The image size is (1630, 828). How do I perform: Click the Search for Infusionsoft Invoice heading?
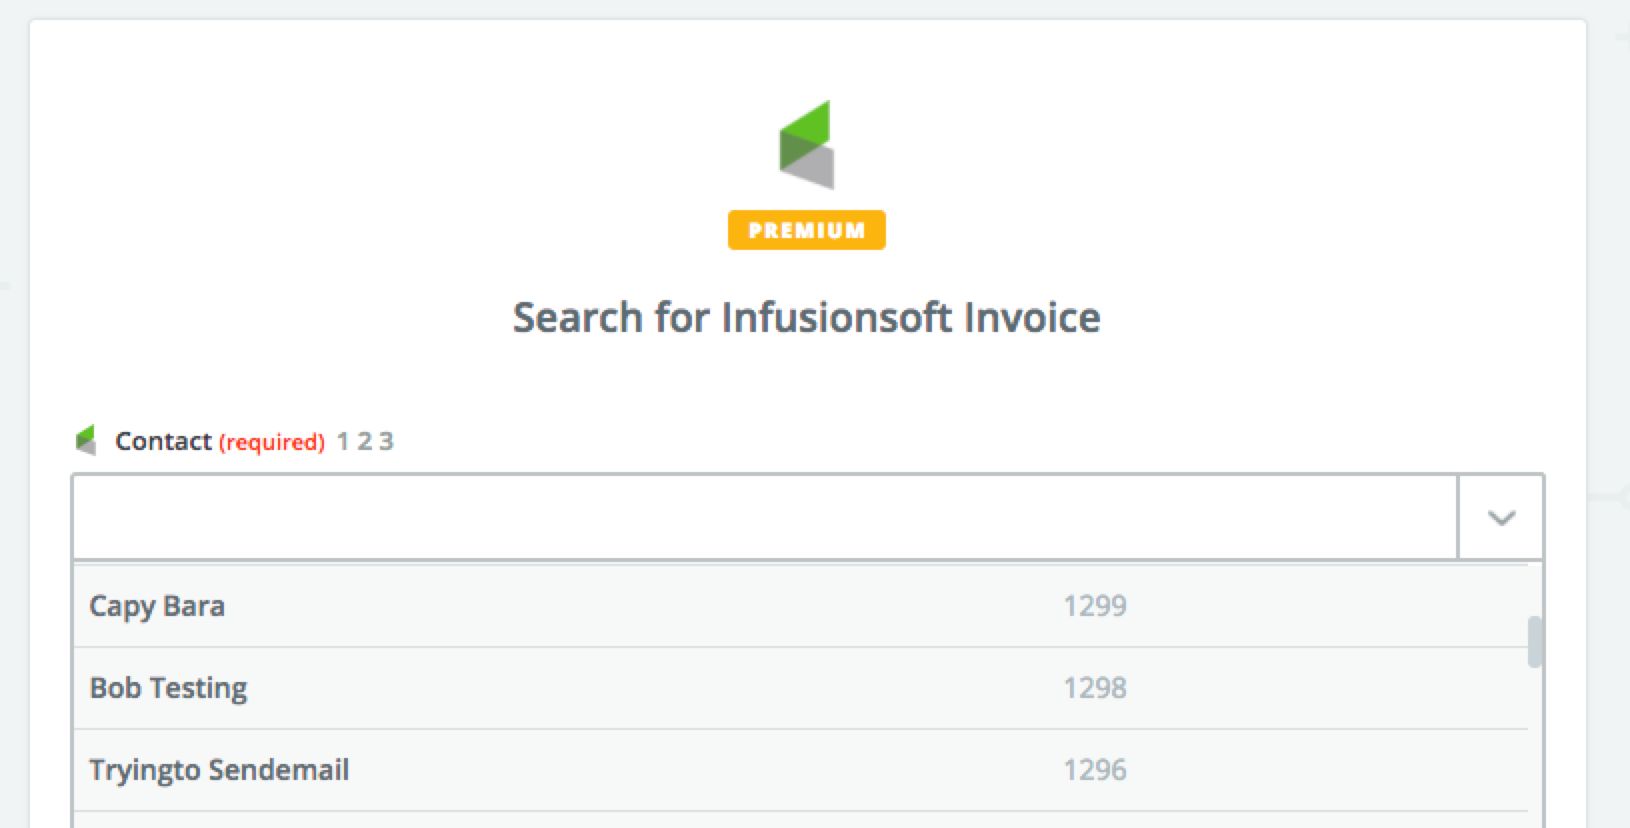[x=806, y=318]
